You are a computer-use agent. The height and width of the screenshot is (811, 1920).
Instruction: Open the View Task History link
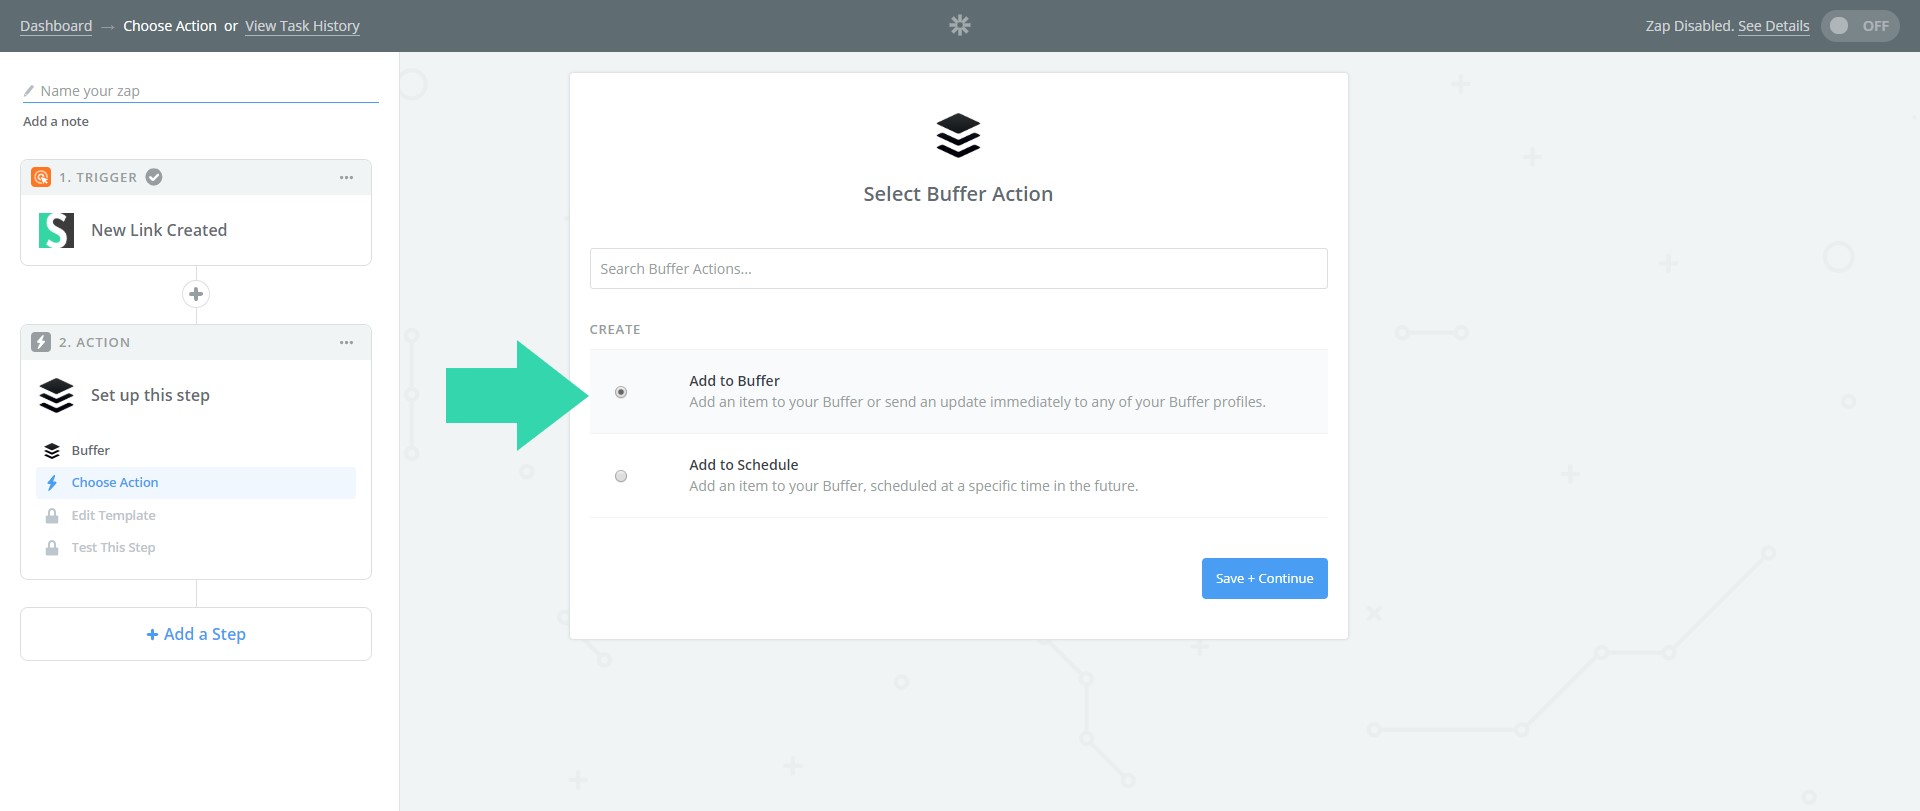tap(302, 26)
